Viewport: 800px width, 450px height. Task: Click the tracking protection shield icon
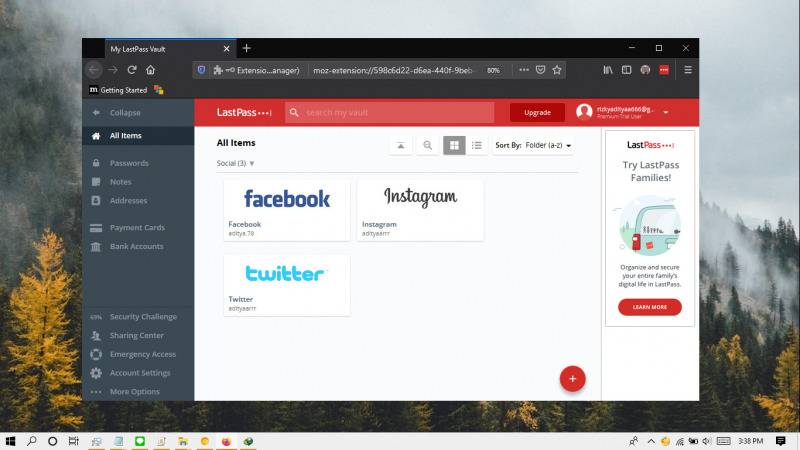[202, 70]
